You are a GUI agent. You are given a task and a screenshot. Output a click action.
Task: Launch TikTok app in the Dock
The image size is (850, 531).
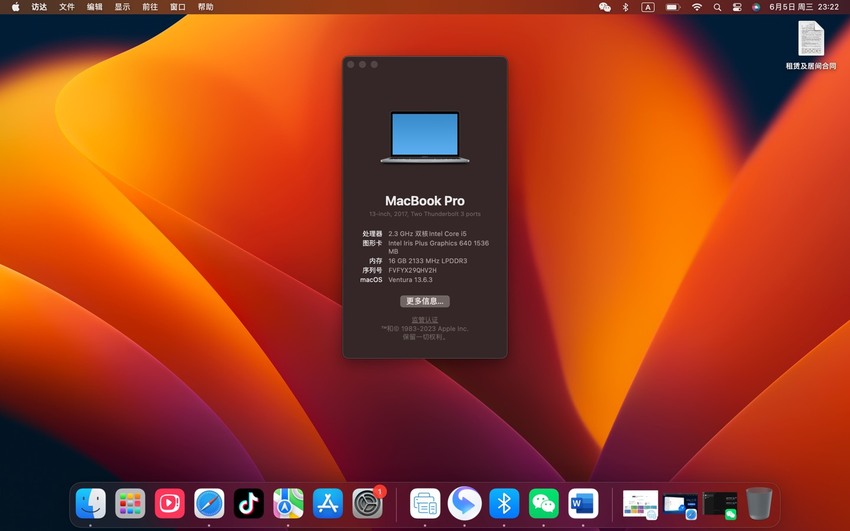pyautogui.click(x=249, y=503)
